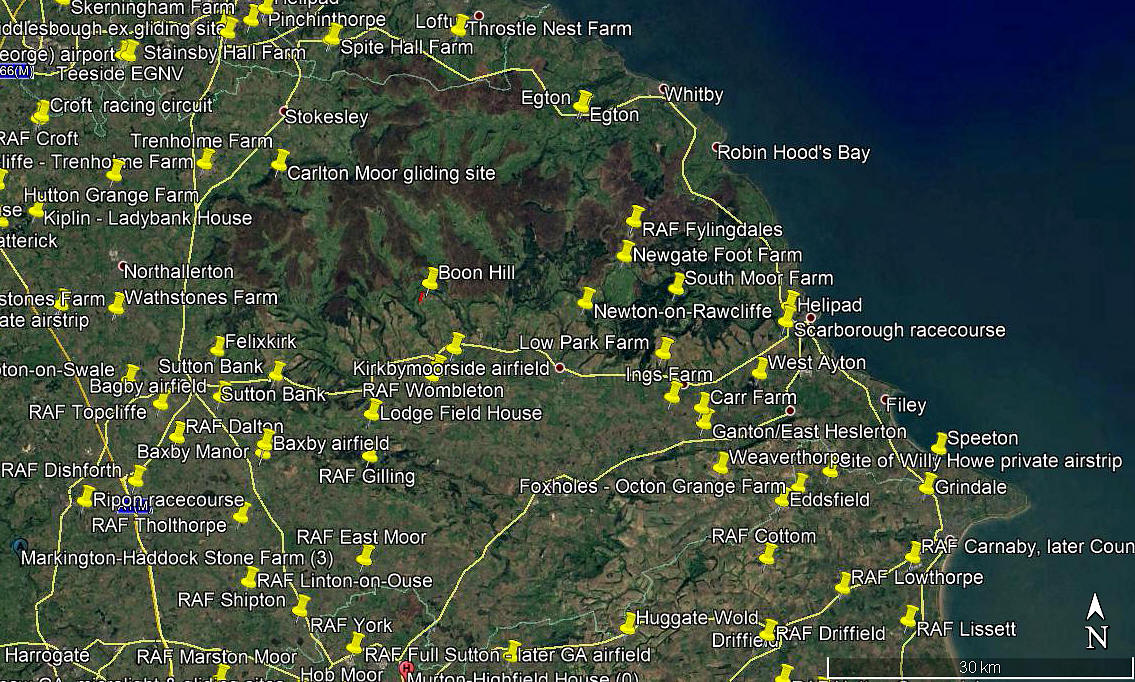Click the 'Foxholes - Octon Grange Farm' label
The width and height of the screenshot is (1135, 682).
[x=653, y=487]
